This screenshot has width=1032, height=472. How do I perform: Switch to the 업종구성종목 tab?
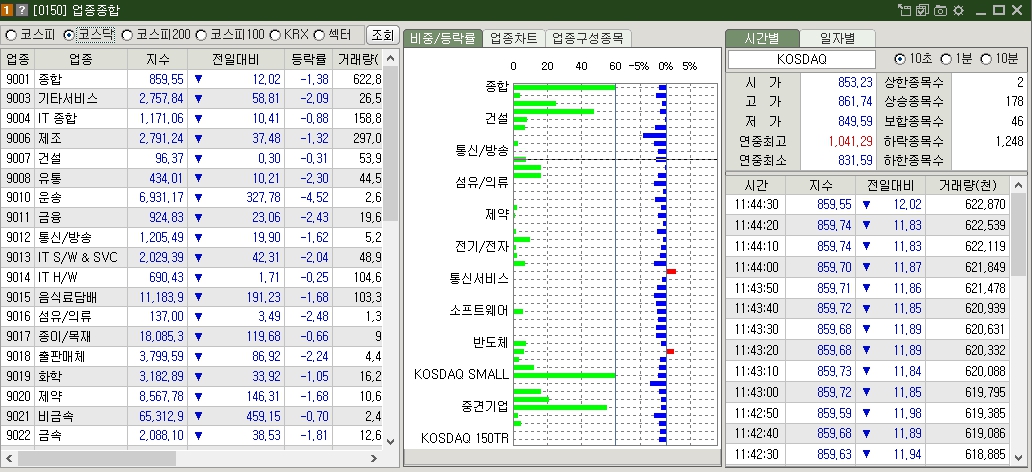coord(588,38)
